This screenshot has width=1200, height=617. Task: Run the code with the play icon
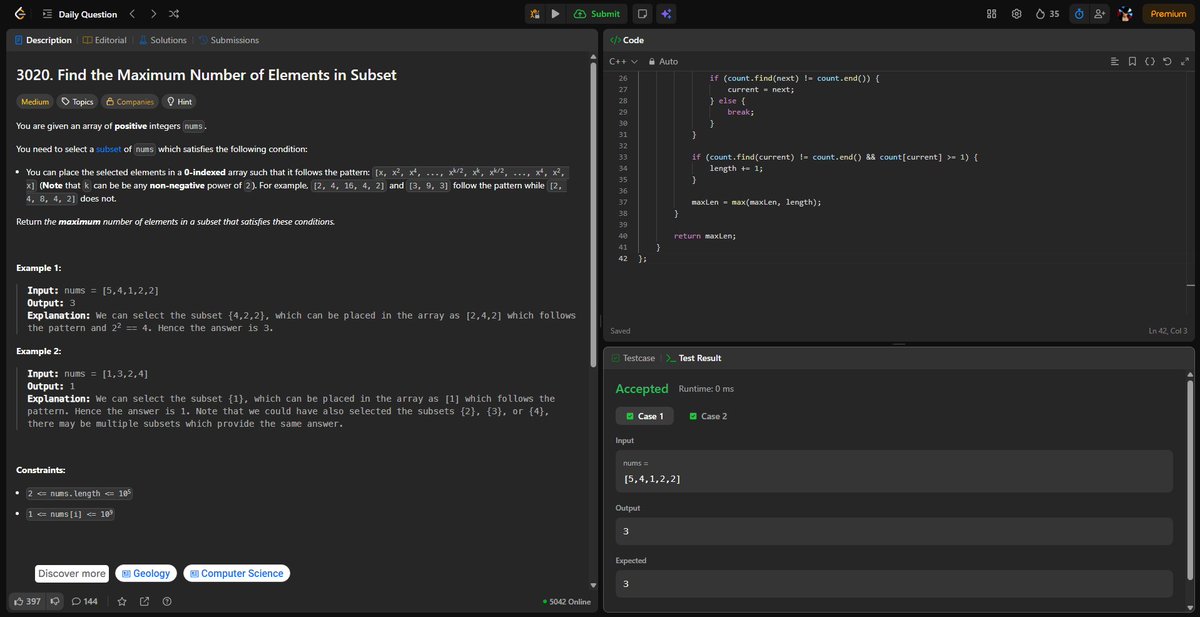pyautogui.click(x=555, y=14)
